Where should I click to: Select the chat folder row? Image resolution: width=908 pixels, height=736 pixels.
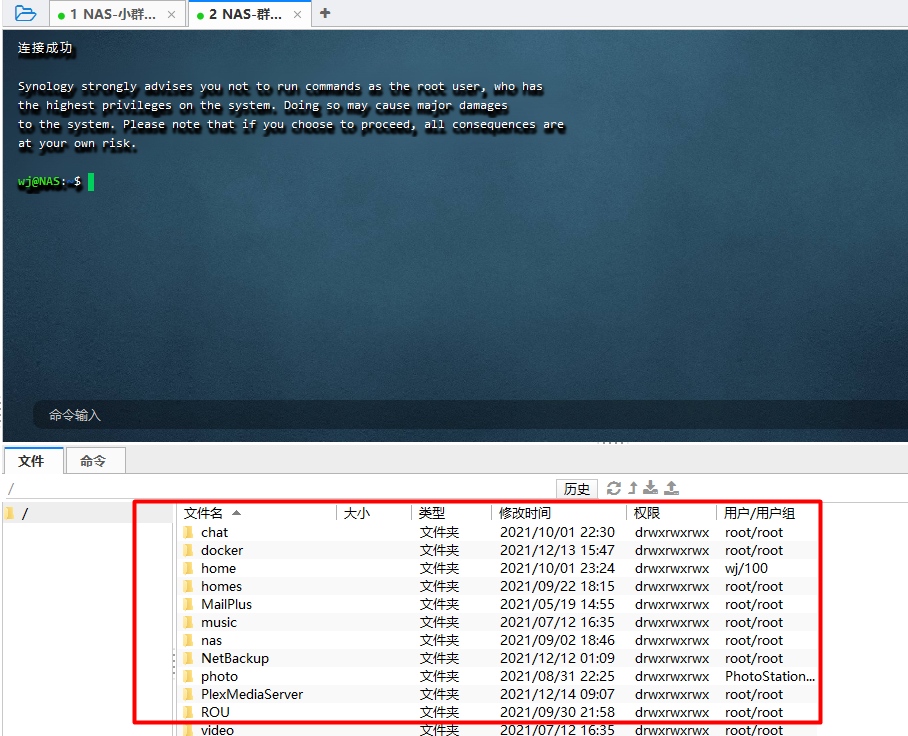coord(498,532)
